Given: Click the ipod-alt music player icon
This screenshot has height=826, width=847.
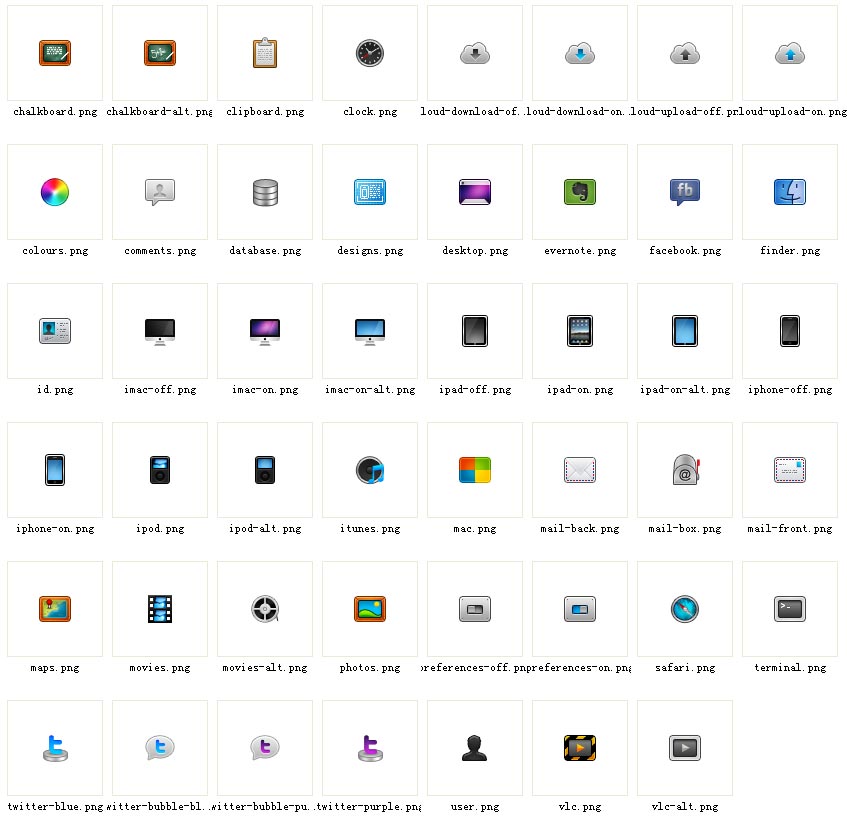Looking at the screenshot, I should click(x=265, y=470).
